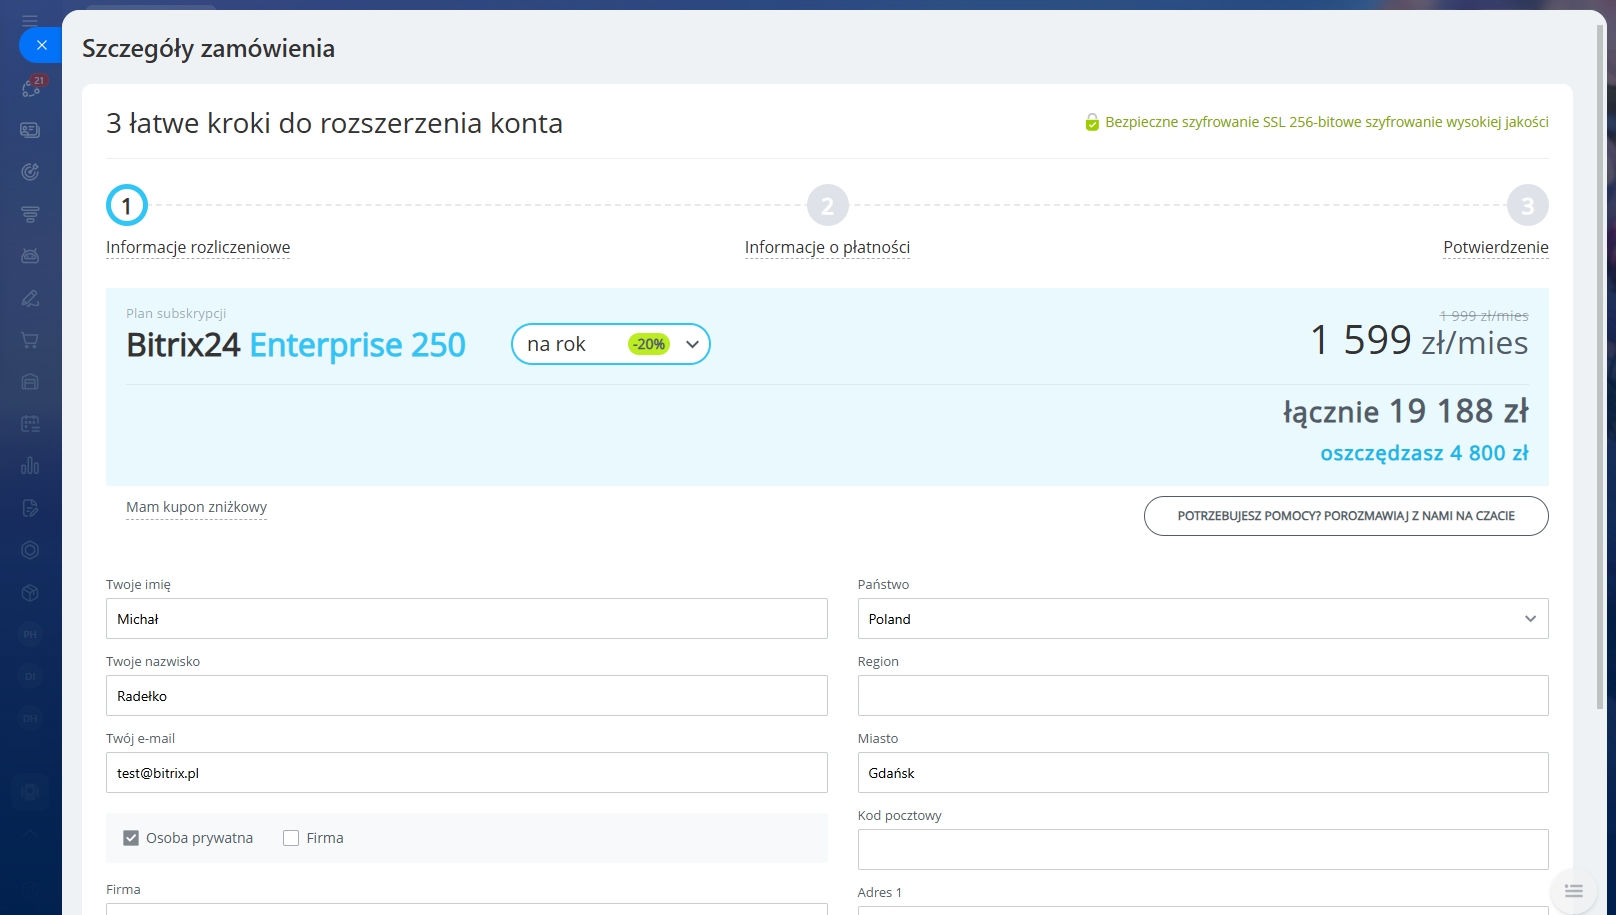Screen dimensions: 1616x915
Task: Open the shopping cart icon in the sidebar
Action: (30, 340)
